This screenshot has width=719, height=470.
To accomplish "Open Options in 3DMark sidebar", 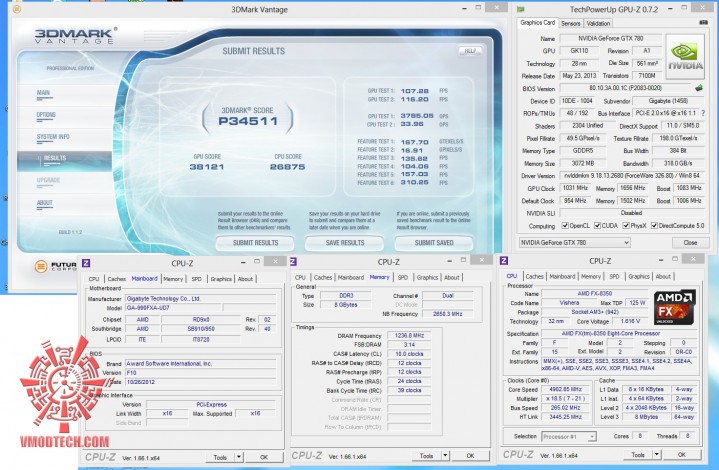I will click(x=46, y=115).
